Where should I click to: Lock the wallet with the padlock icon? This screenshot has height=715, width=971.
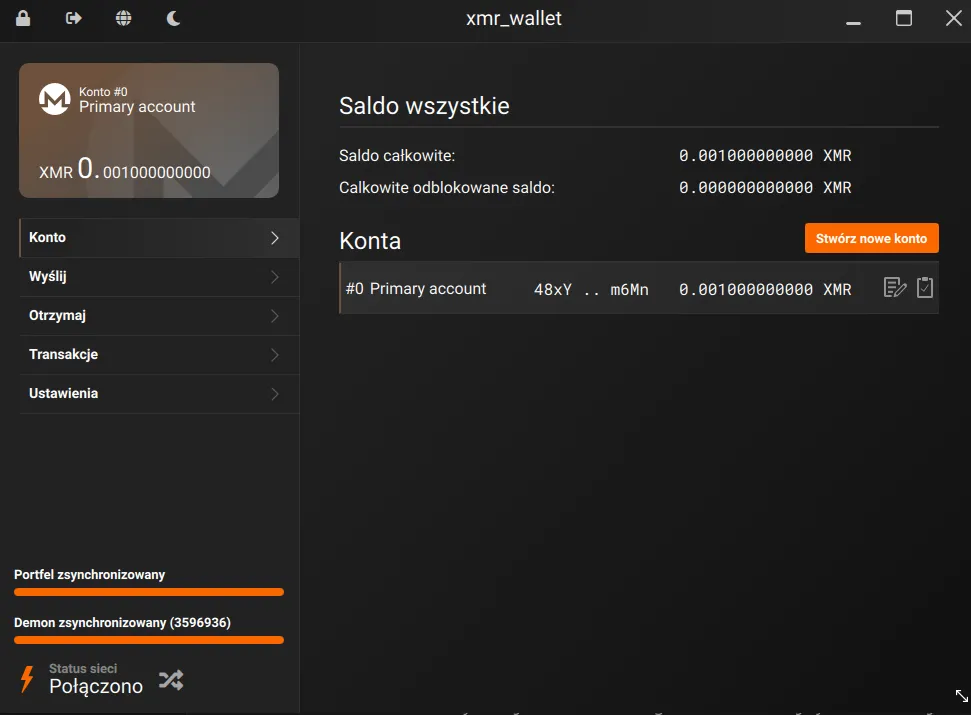[23, 18]
